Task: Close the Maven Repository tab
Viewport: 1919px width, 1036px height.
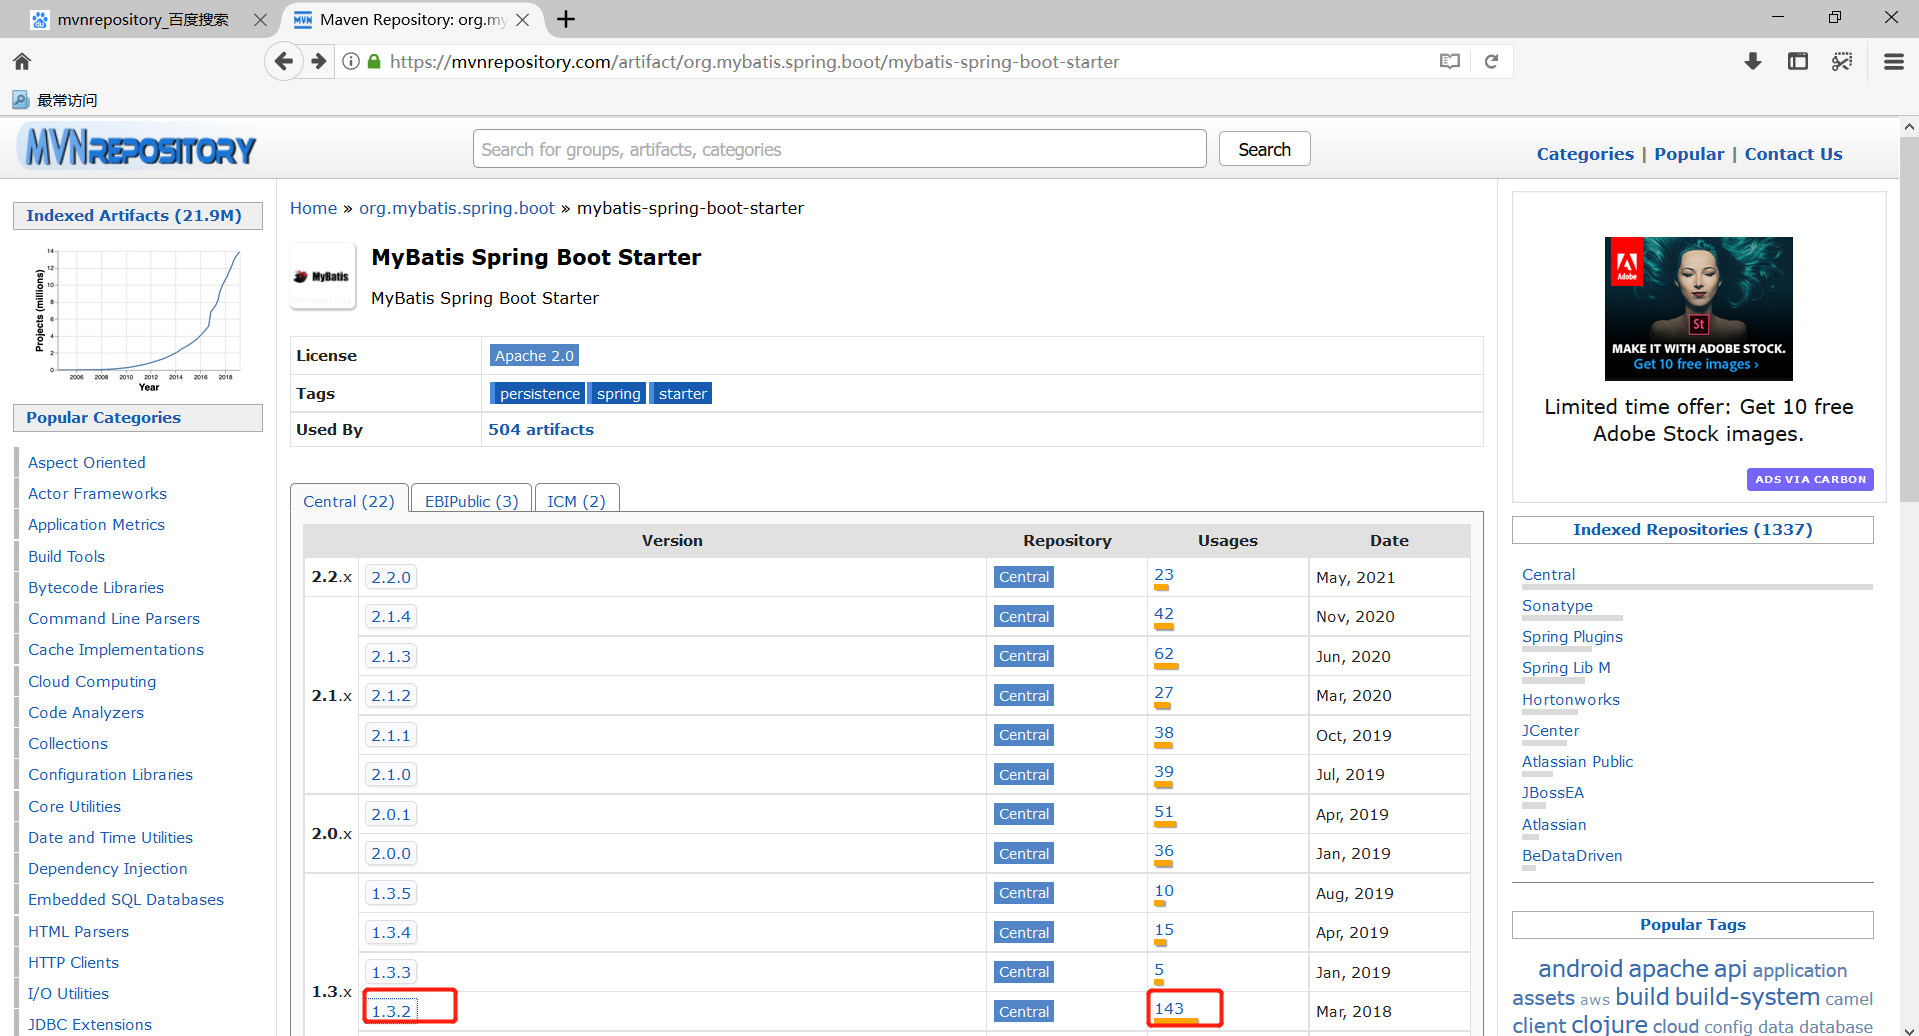Action: 522,19
